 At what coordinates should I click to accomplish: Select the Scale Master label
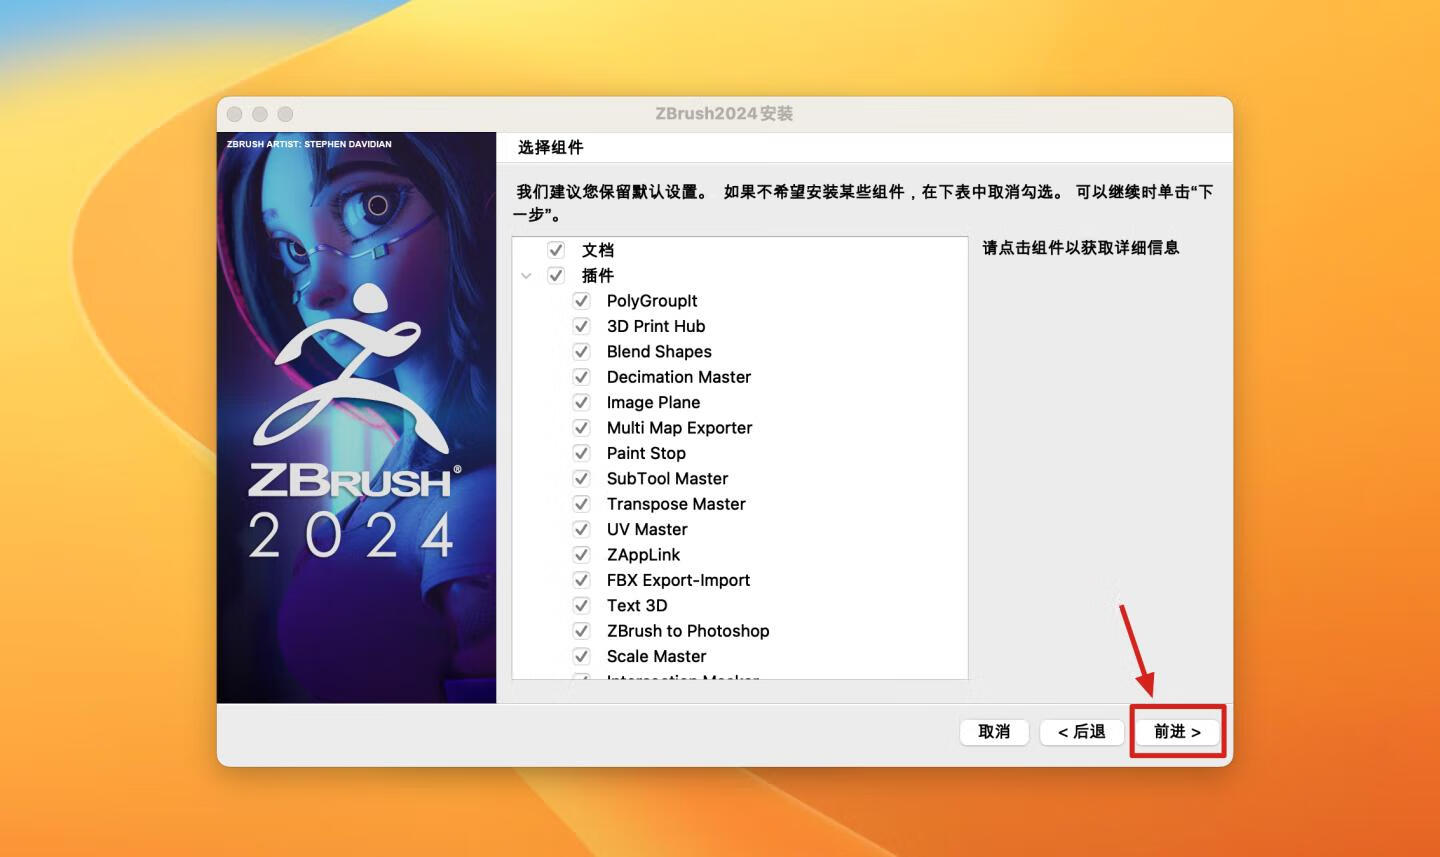[656, 656]
